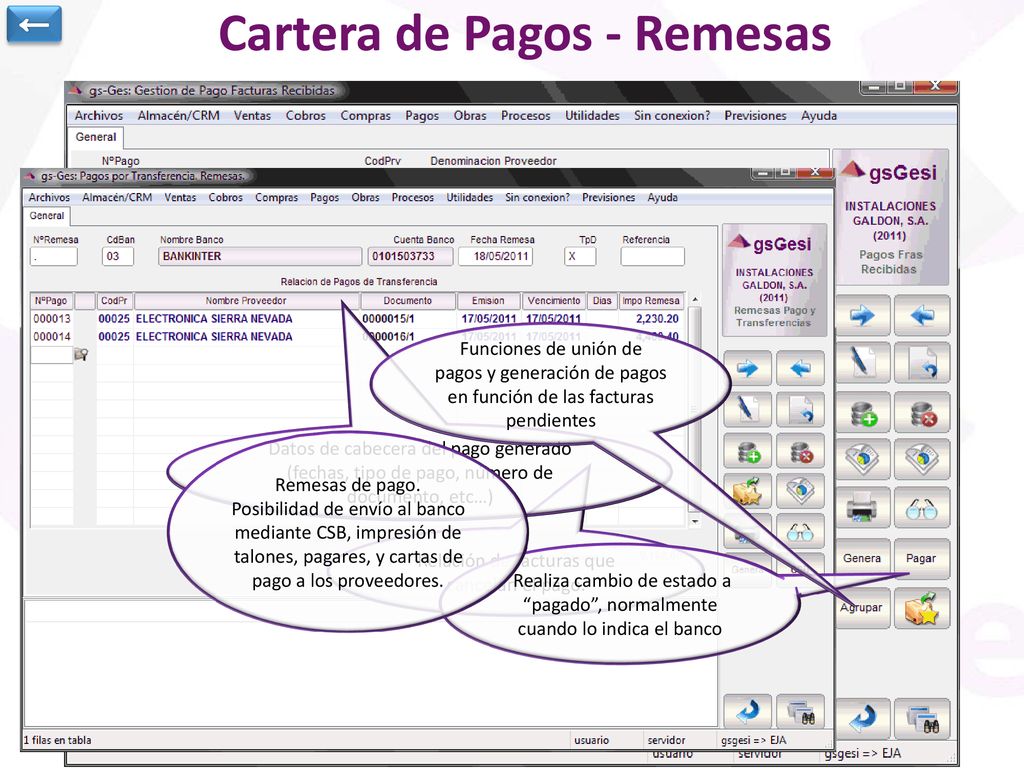Go to next record in Remesas window

tap(748, 368)
